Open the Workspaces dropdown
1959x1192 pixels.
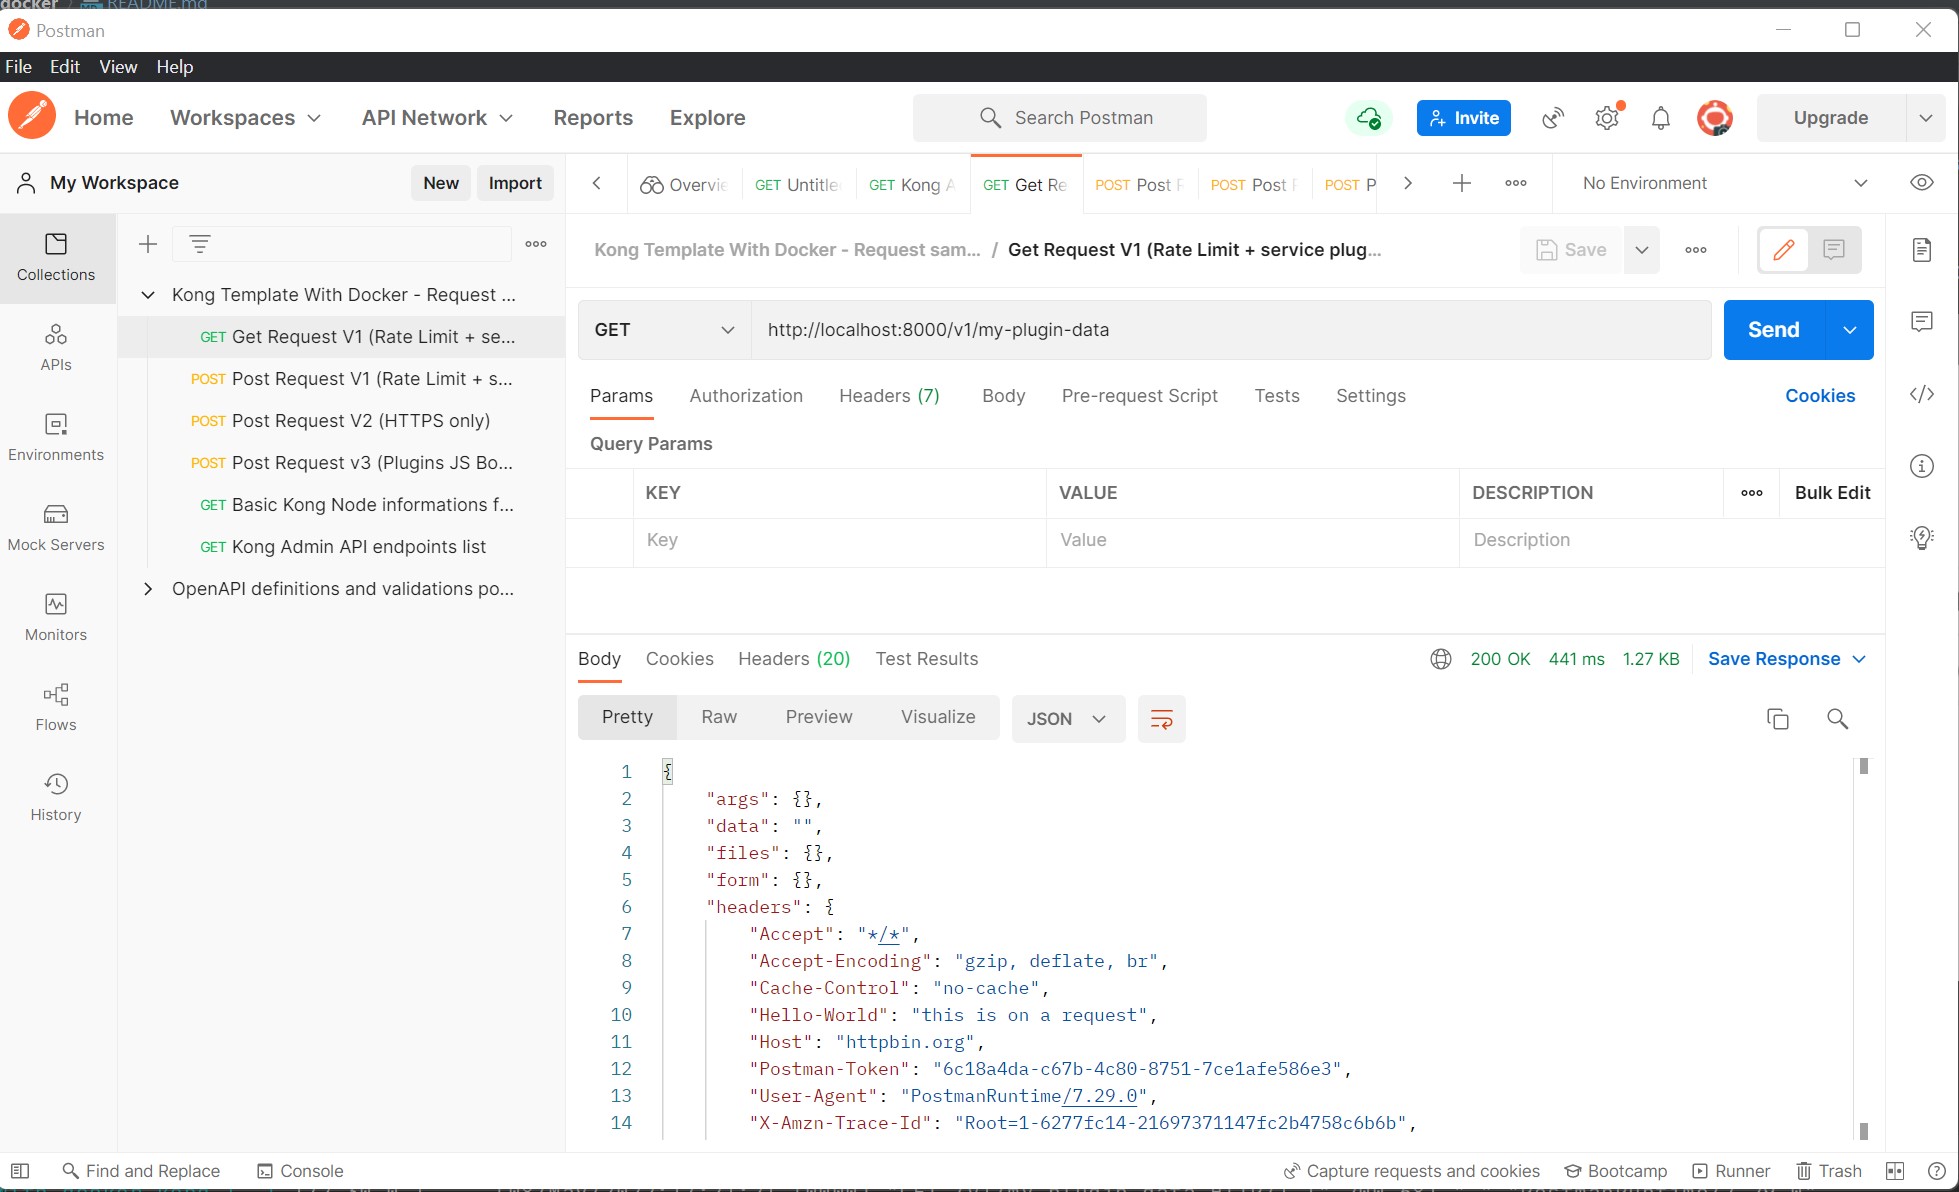pyautogui.click(x=246, y=118)
